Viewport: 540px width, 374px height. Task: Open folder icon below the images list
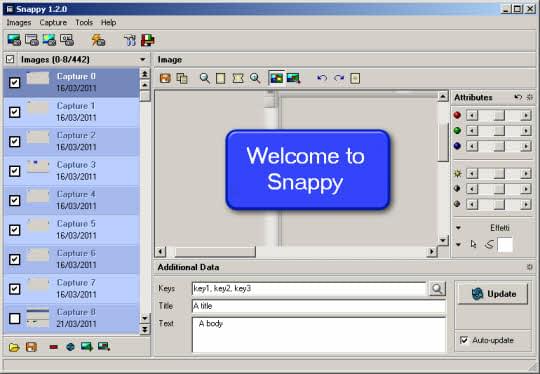pyautogui.click(x=14, y=347)
